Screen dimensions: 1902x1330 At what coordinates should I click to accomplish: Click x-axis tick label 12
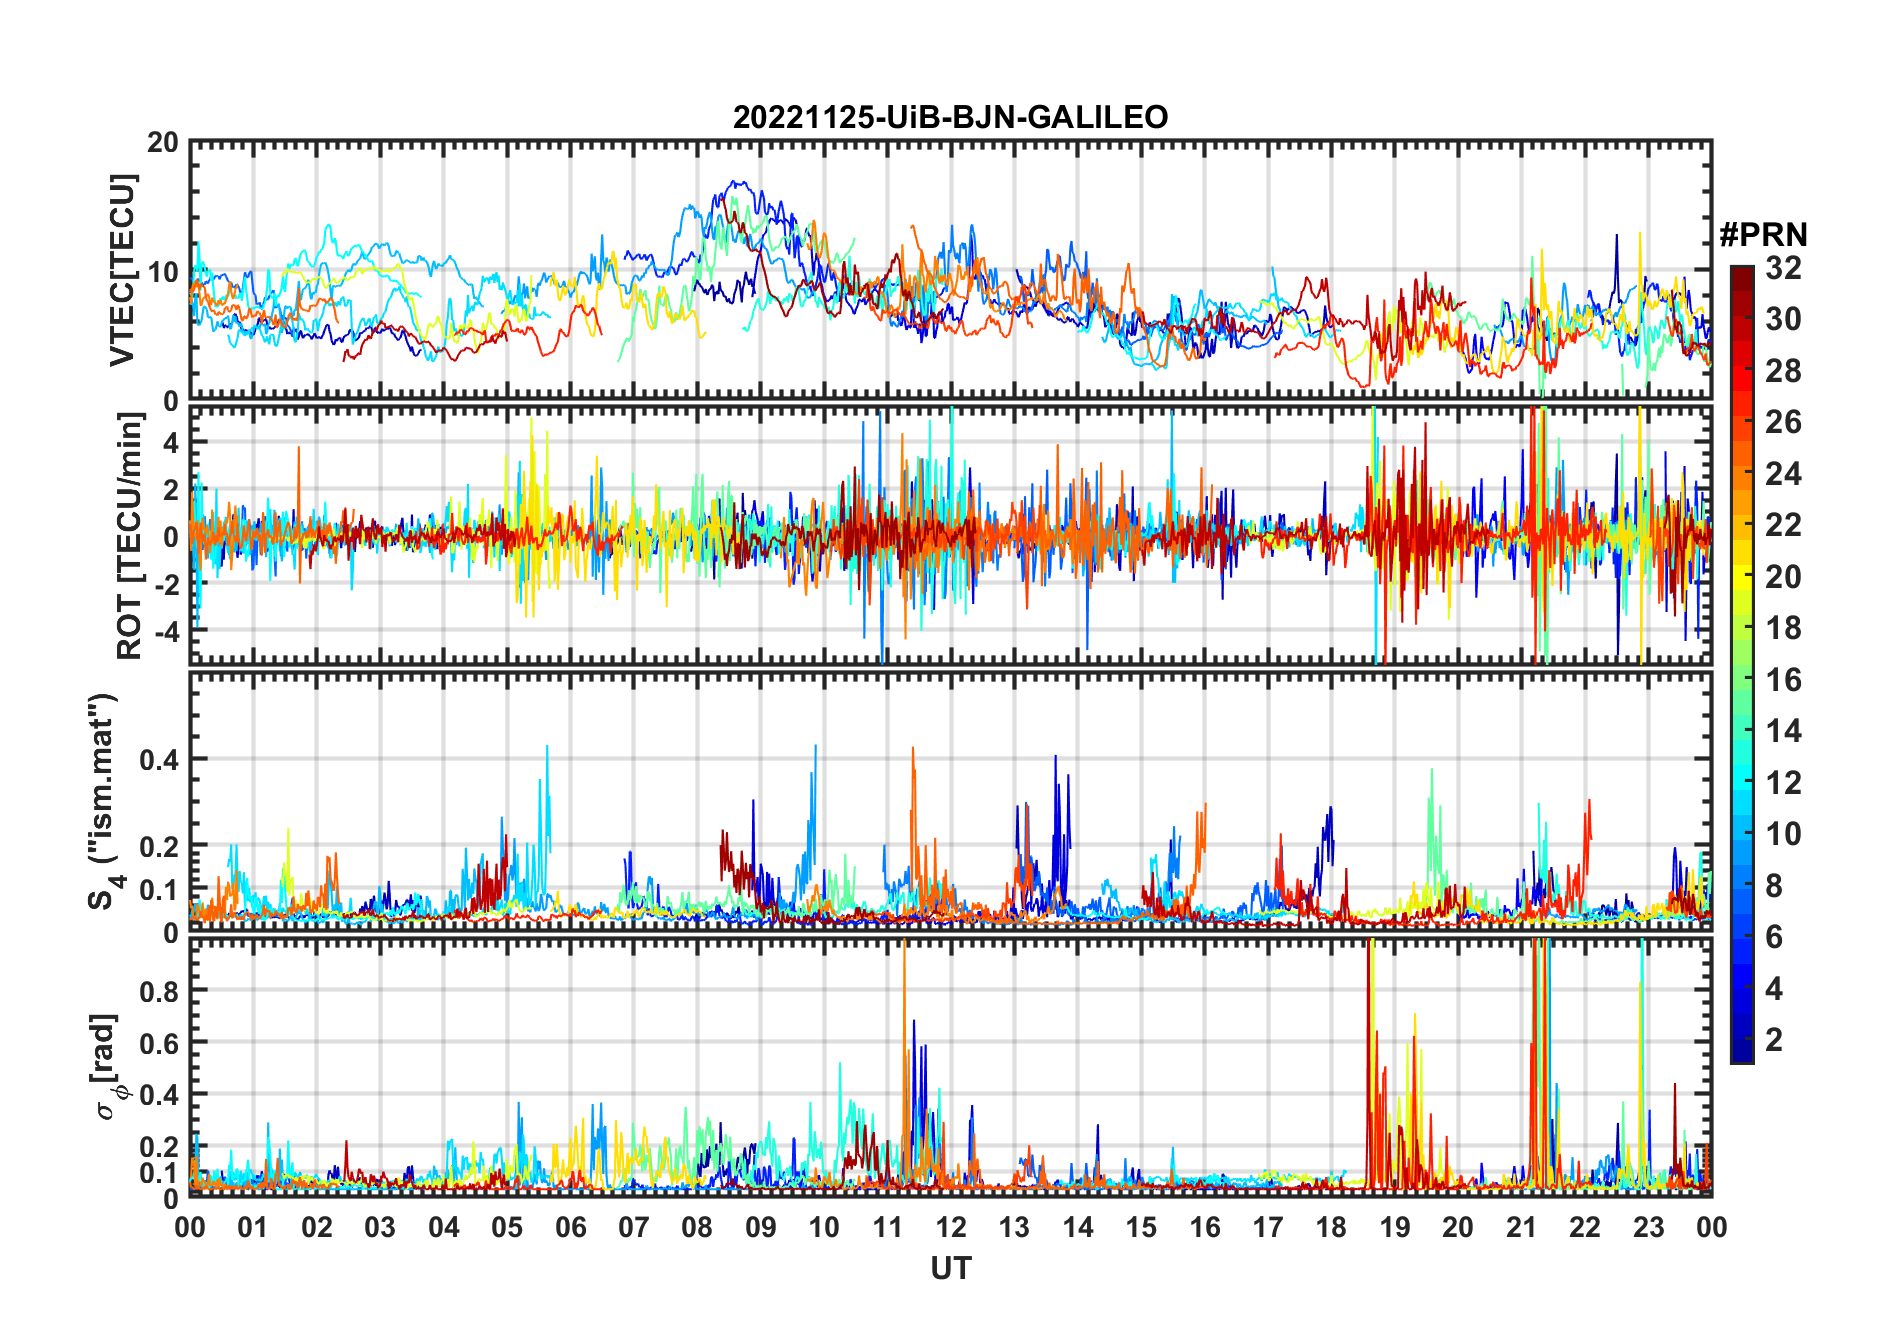tap(950, 1227)
